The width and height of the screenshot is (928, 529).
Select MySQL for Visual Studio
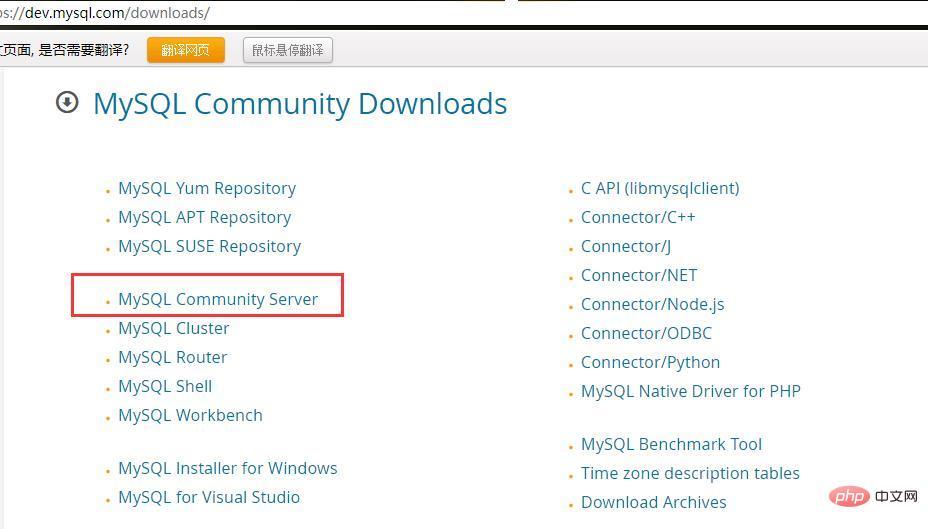(209, 497)
